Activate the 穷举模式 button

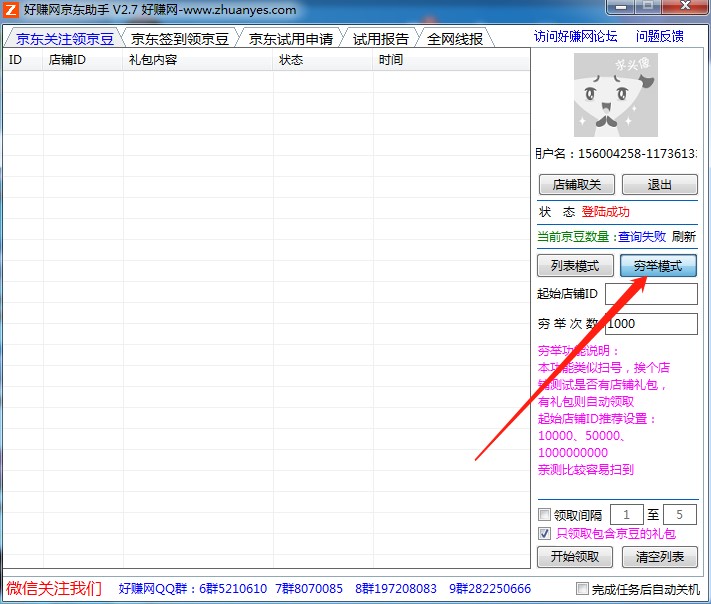pos(658,266)
